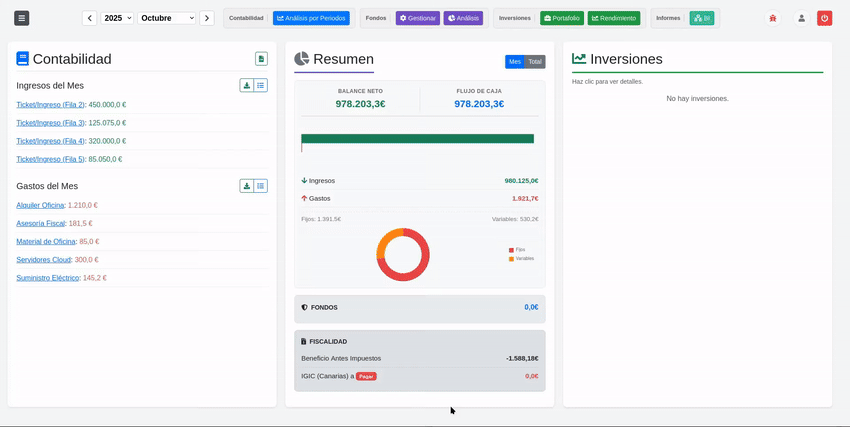850x427 pixels.
Task: Open Suministro Eléctrico expense link
Action: click(48, 278)
